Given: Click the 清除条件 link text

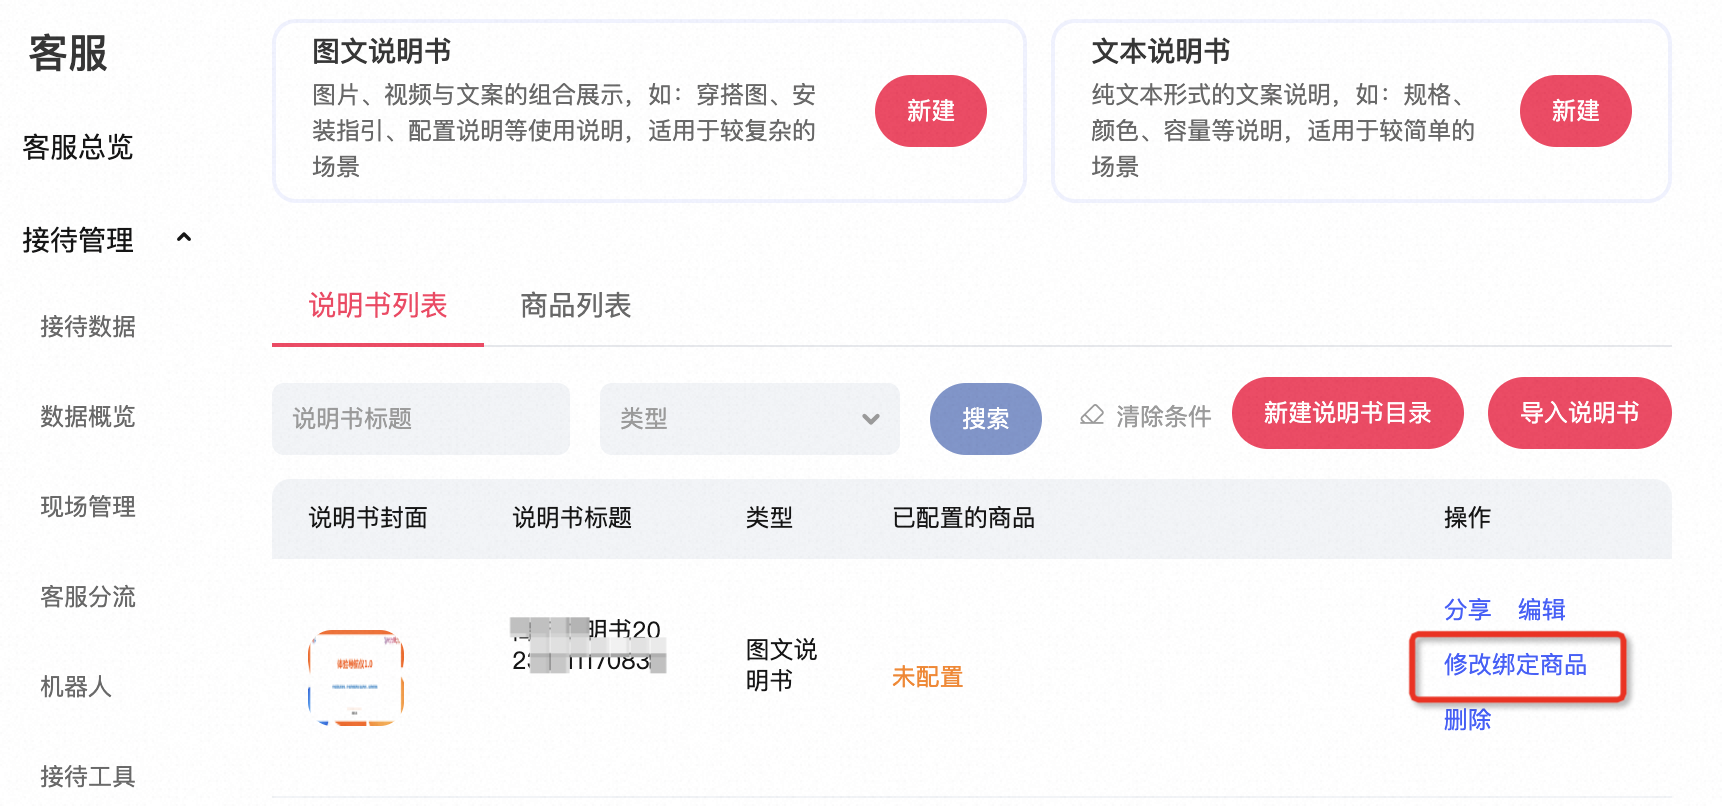Looking at the screenshot, I should coord(1164,416).
